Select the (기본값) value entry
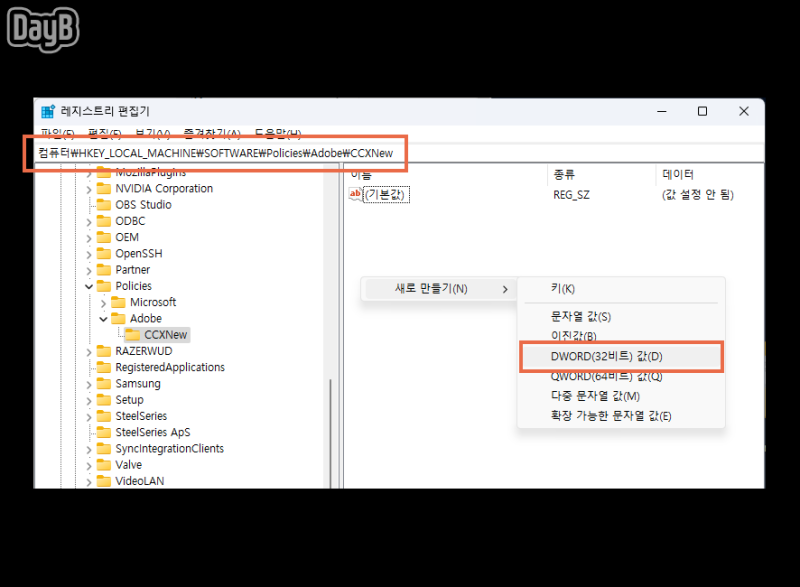The height and width of the screenshot is (587, 800). (x=386, y=195)
